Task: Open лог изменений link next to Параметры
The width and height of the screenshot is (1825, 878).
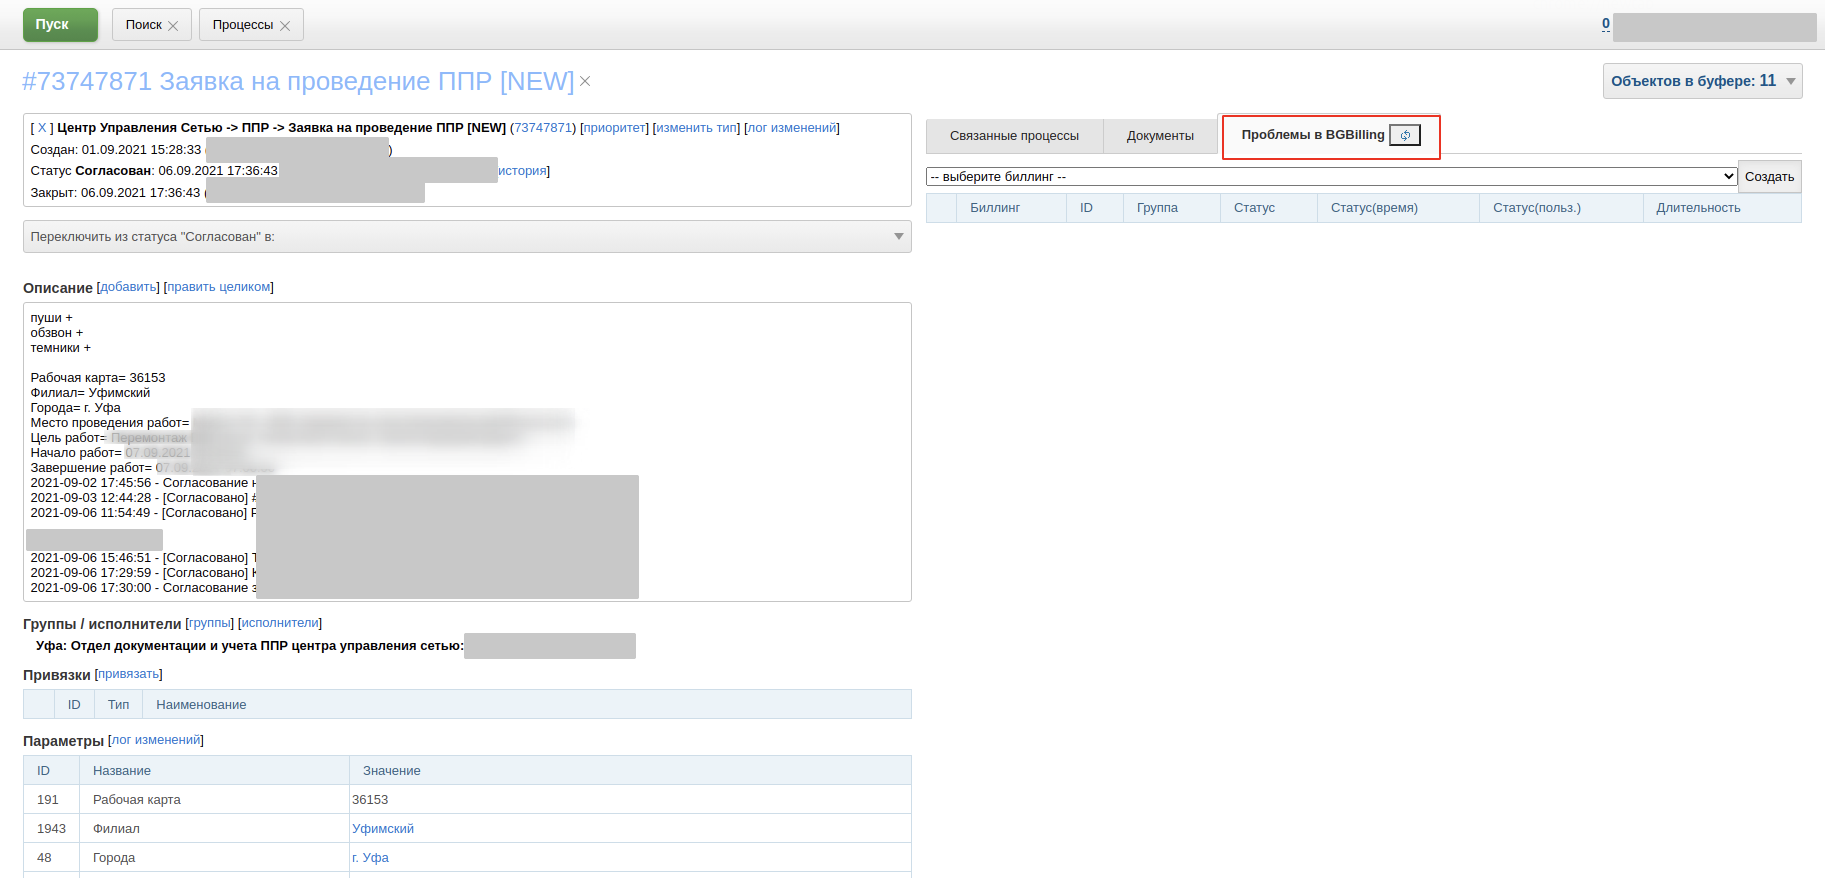Action: point(155,740)
